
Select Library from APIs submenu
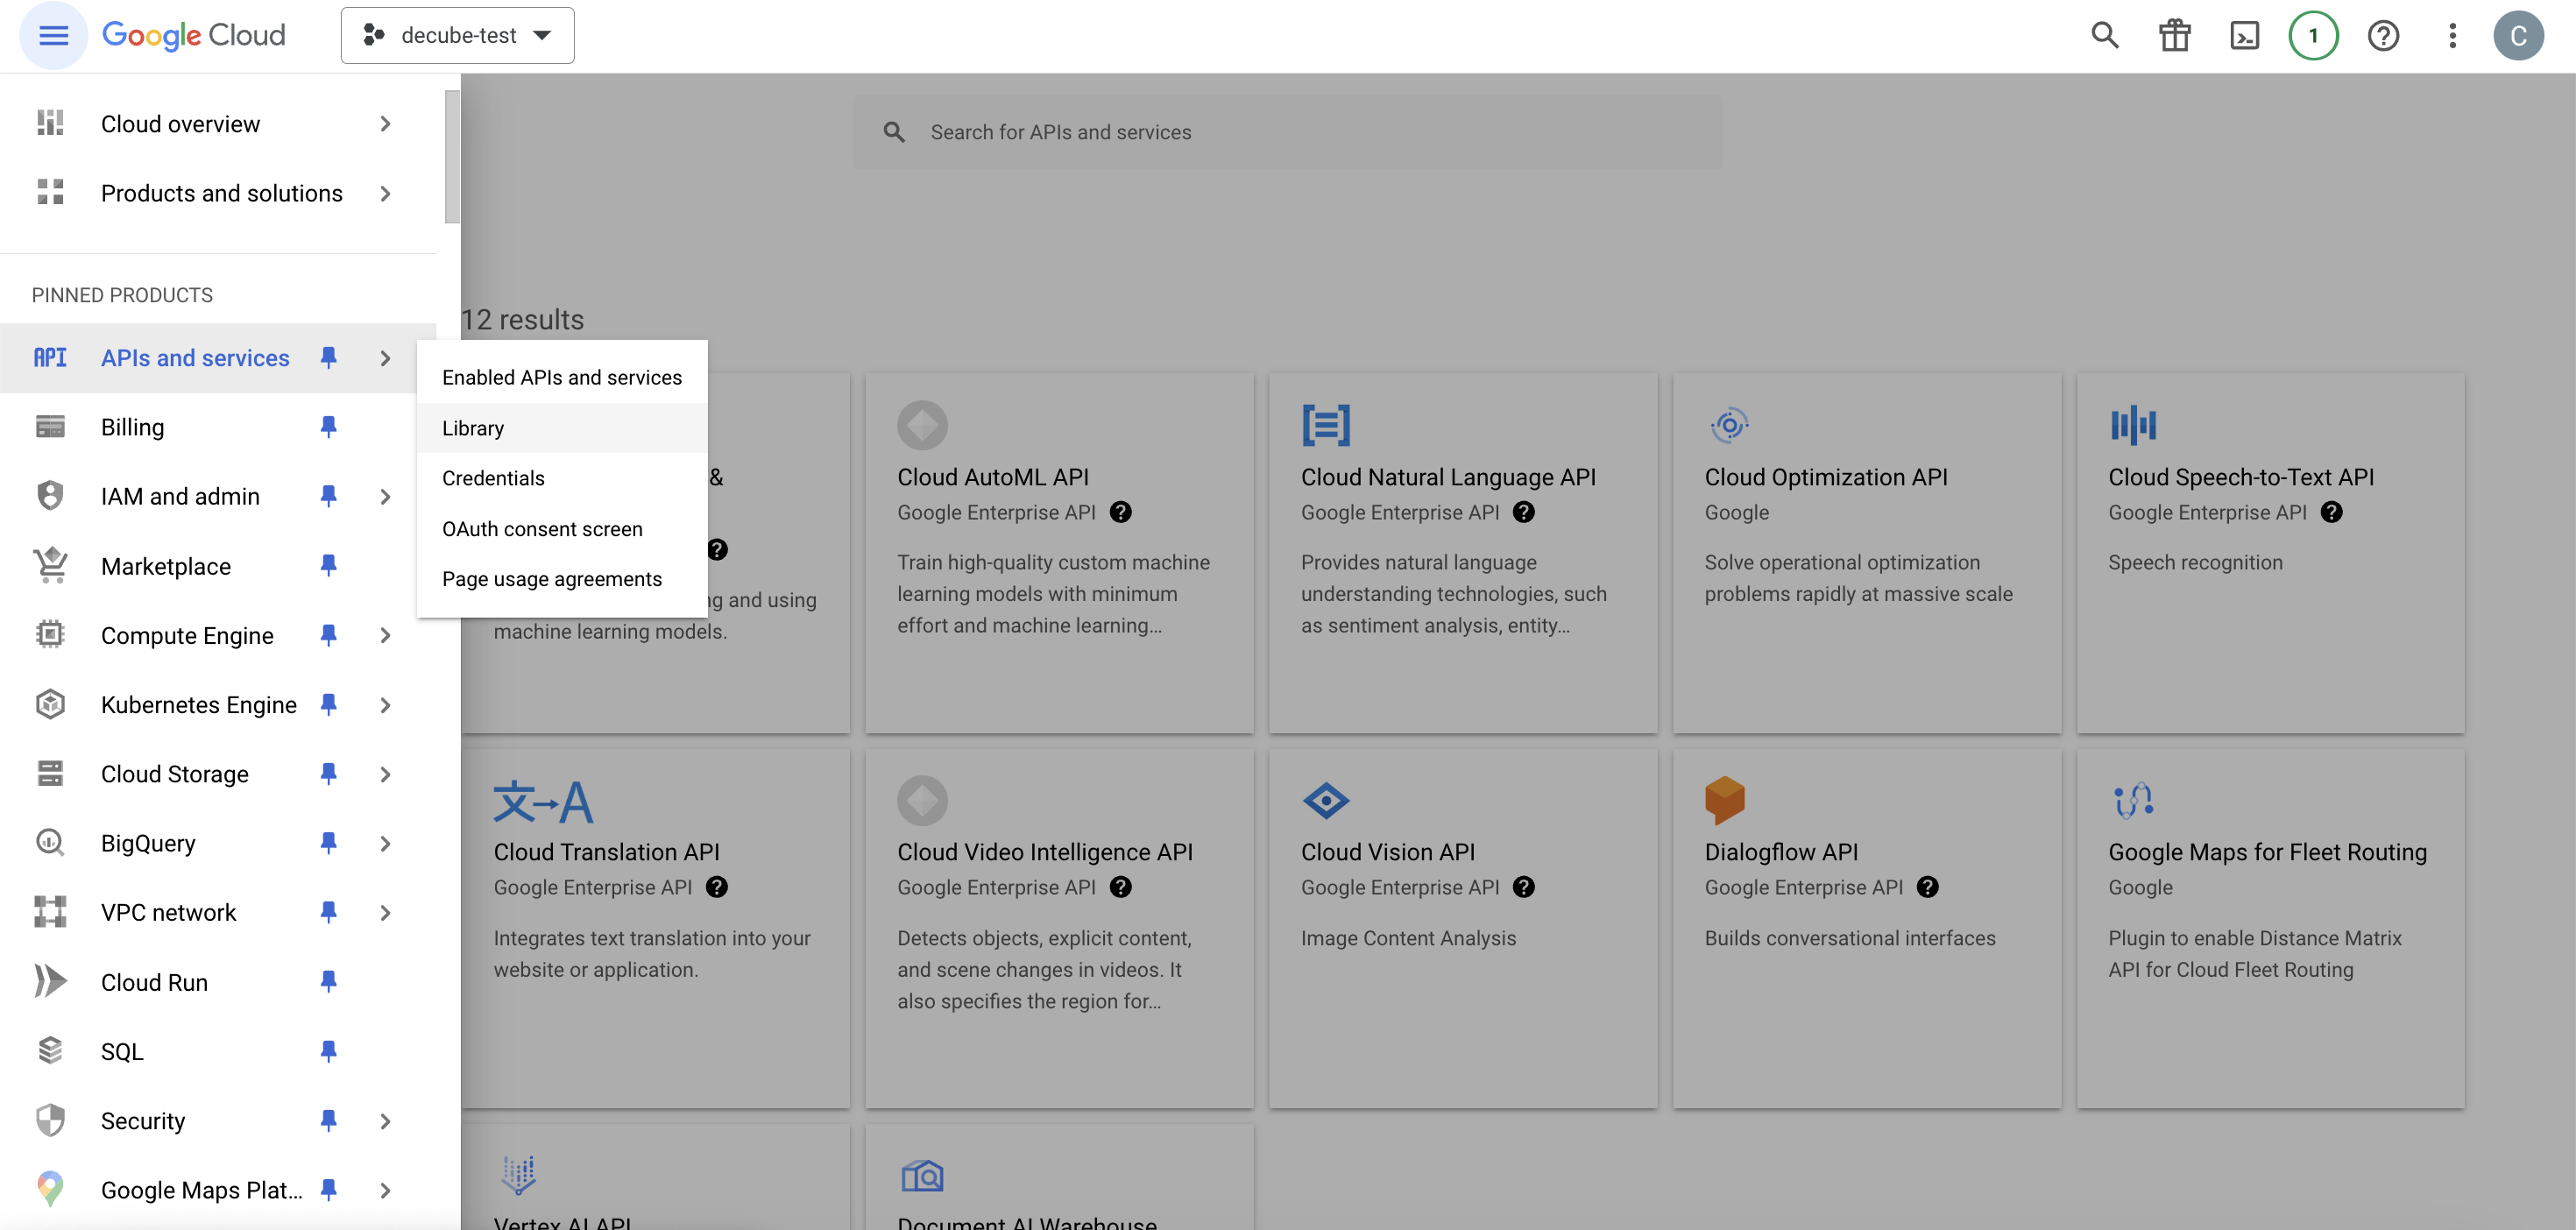point(473,428)
